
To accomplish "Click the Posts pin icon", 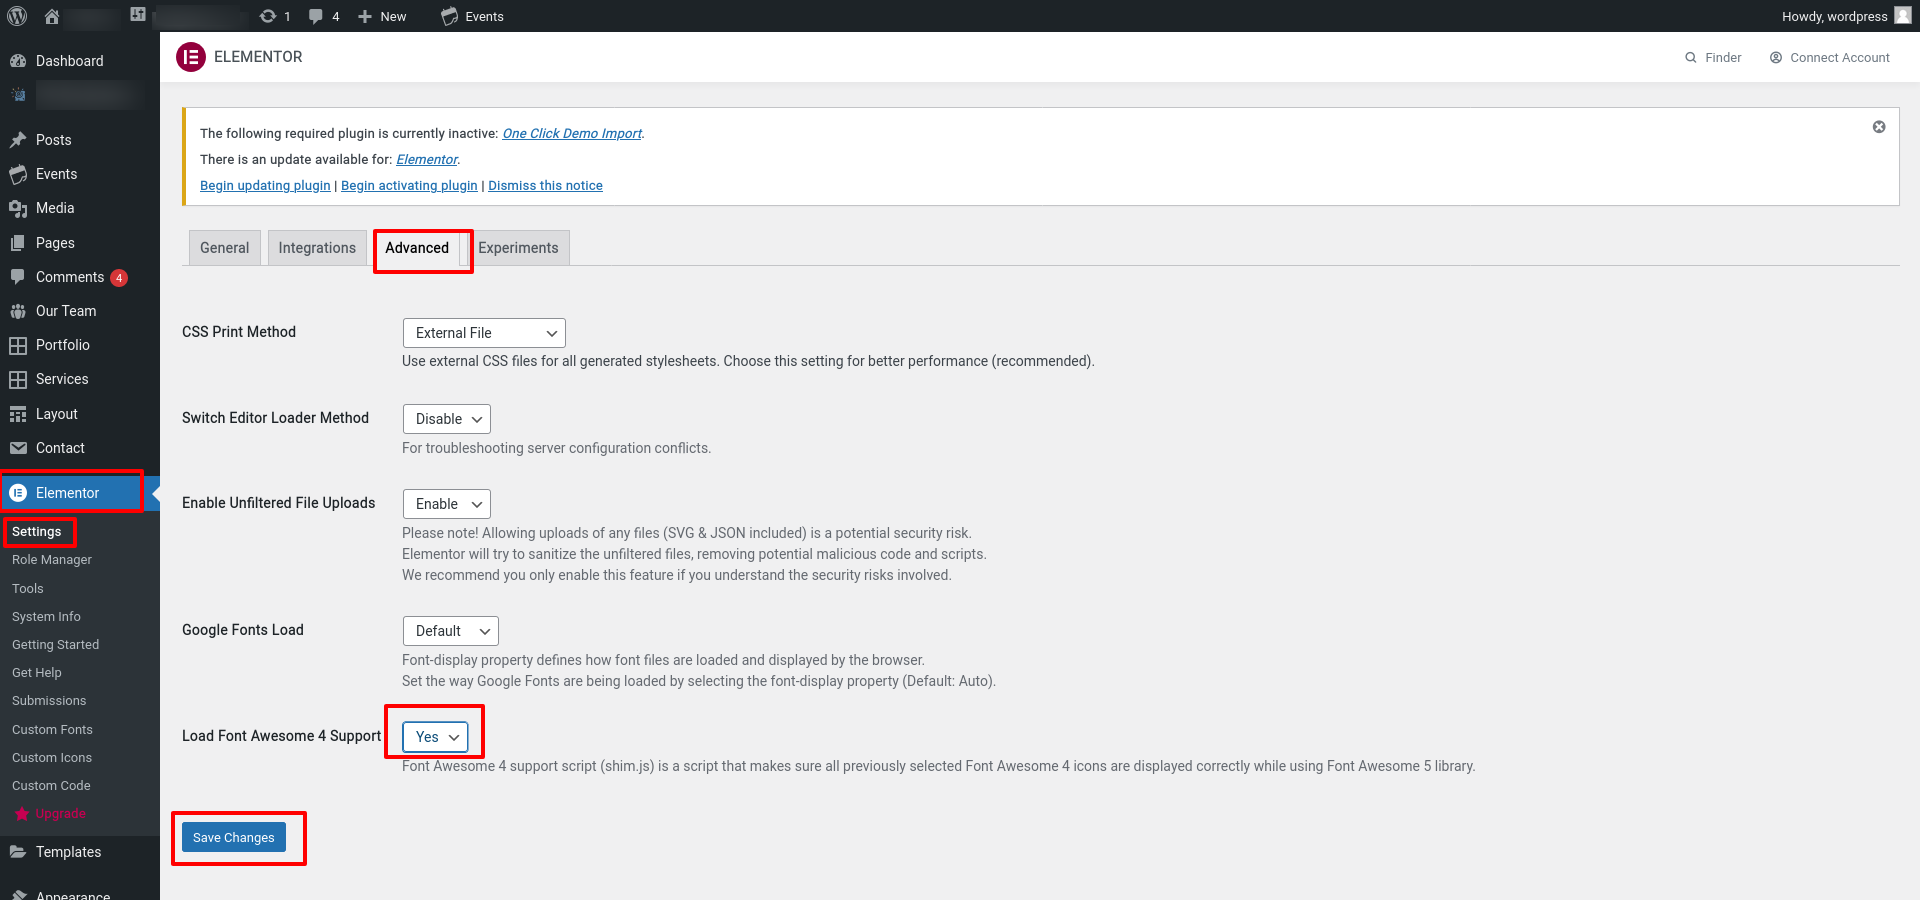I will [18, 140].
